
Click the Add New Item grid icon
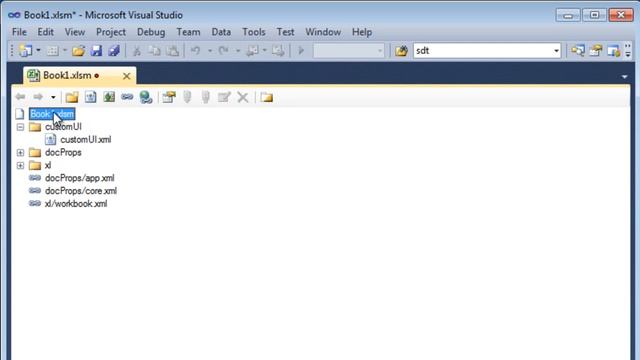pos(53,51)
